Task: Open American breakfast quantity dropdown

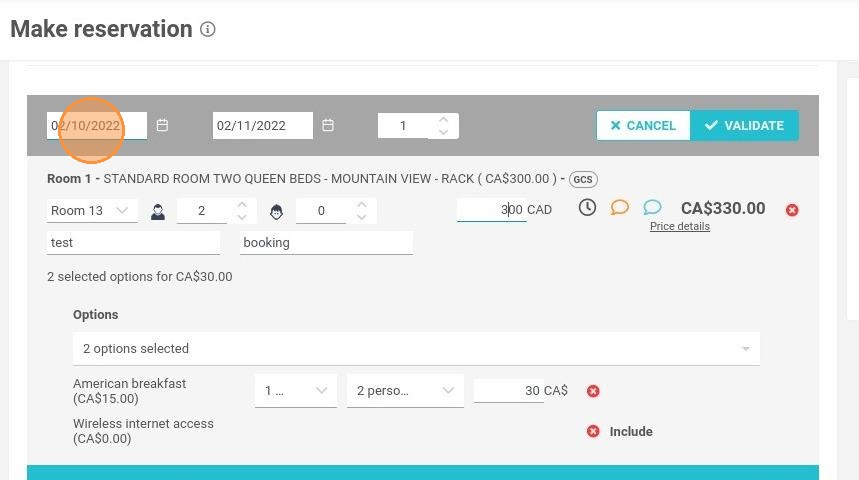Action: pos(296,391)
